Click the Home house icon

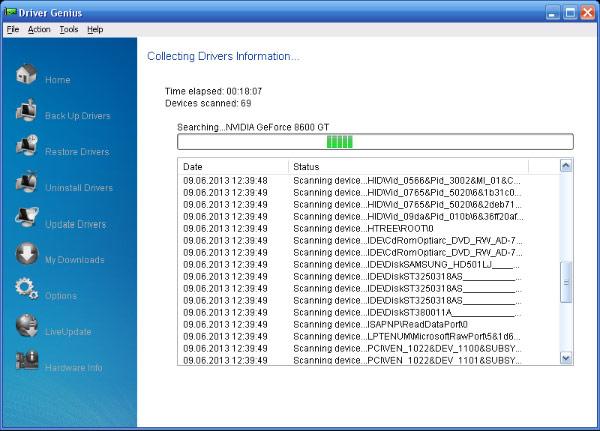26,74
